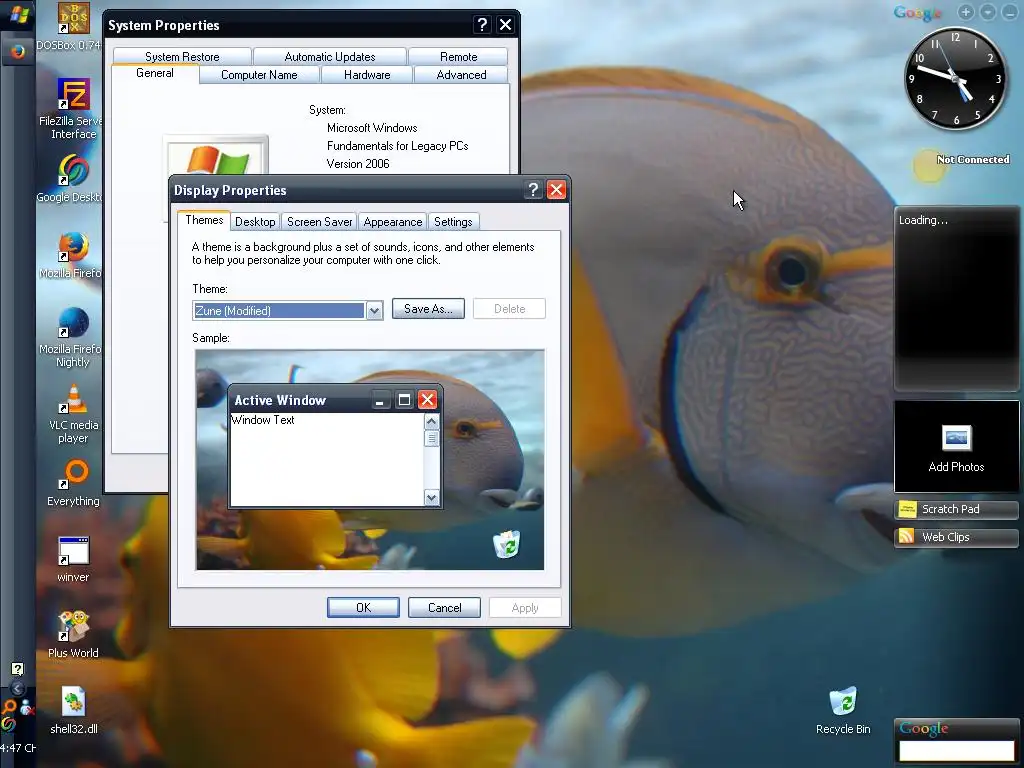Click the Windows Start button
The image size is (1024, 768).
(18, 14)
